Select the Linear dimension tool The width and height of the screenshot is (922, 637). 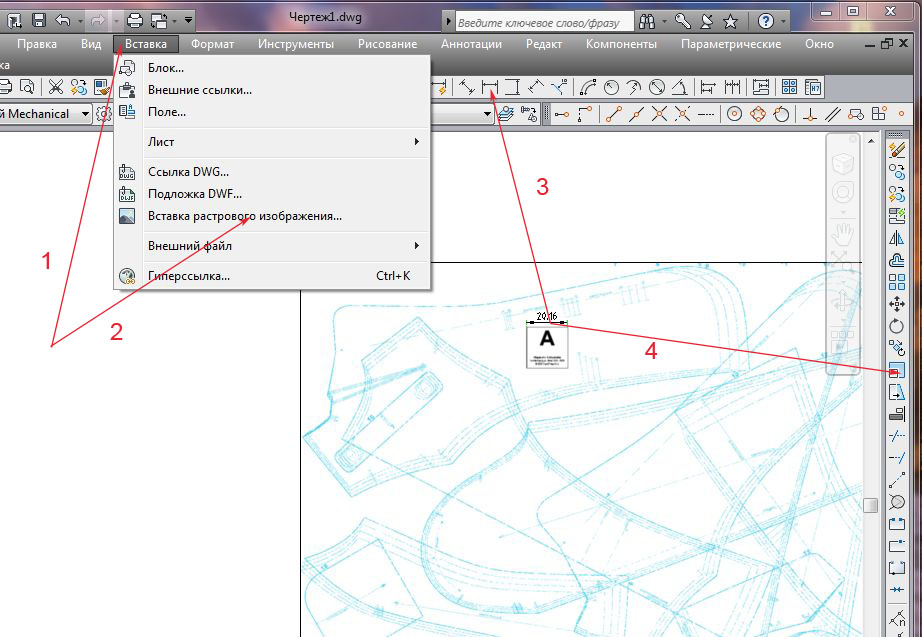tap(491, 87)
